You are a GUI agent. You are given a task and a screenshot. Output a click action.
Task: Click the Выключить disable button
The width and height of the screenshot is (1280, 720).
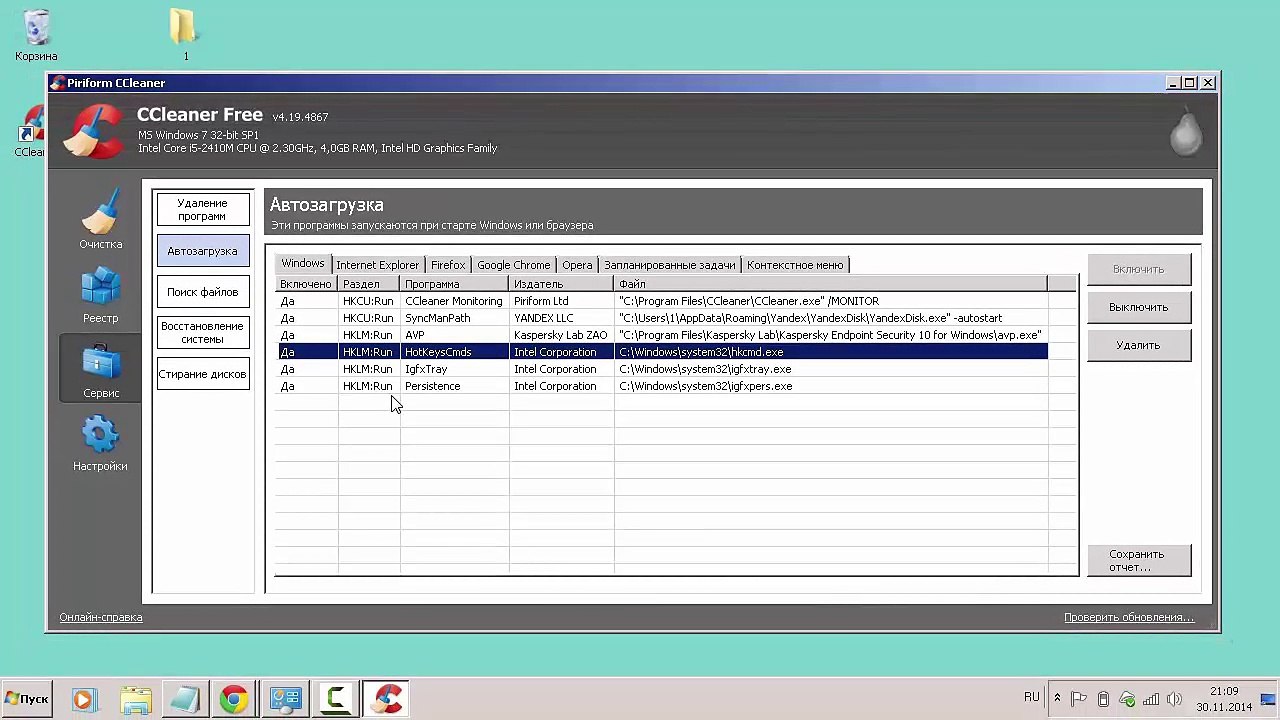pyautogui.click(x=1138, y=307)
